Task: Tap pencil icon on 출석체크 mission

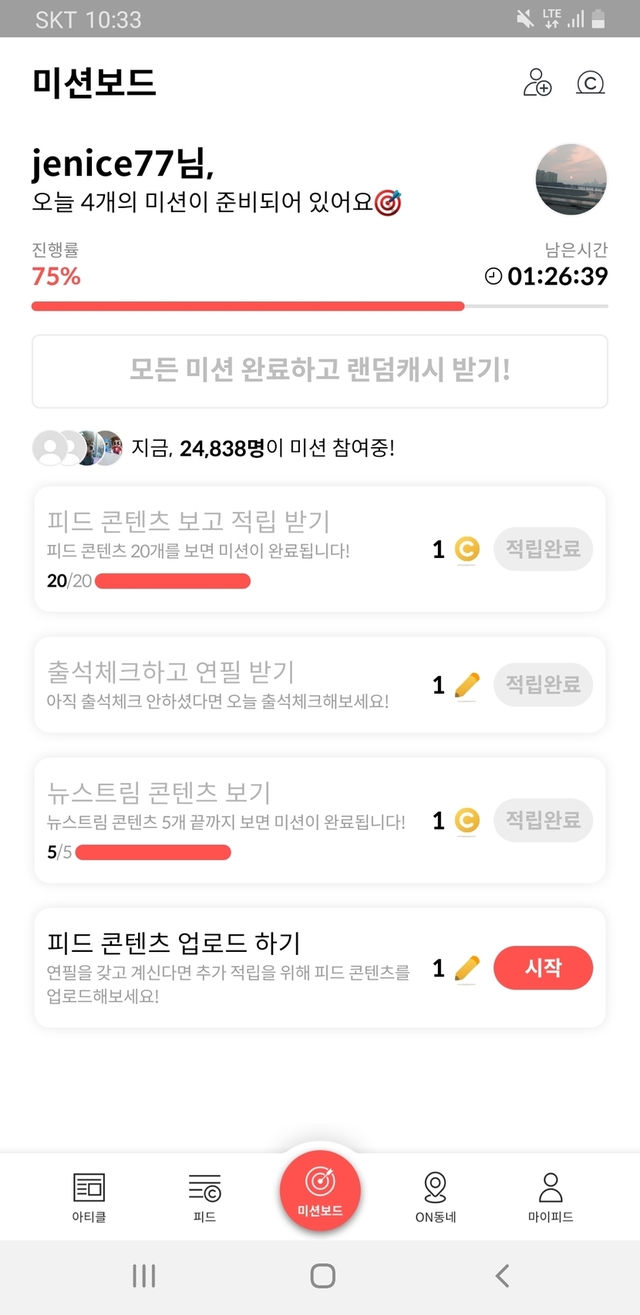Action: click(x=467, y=685)
